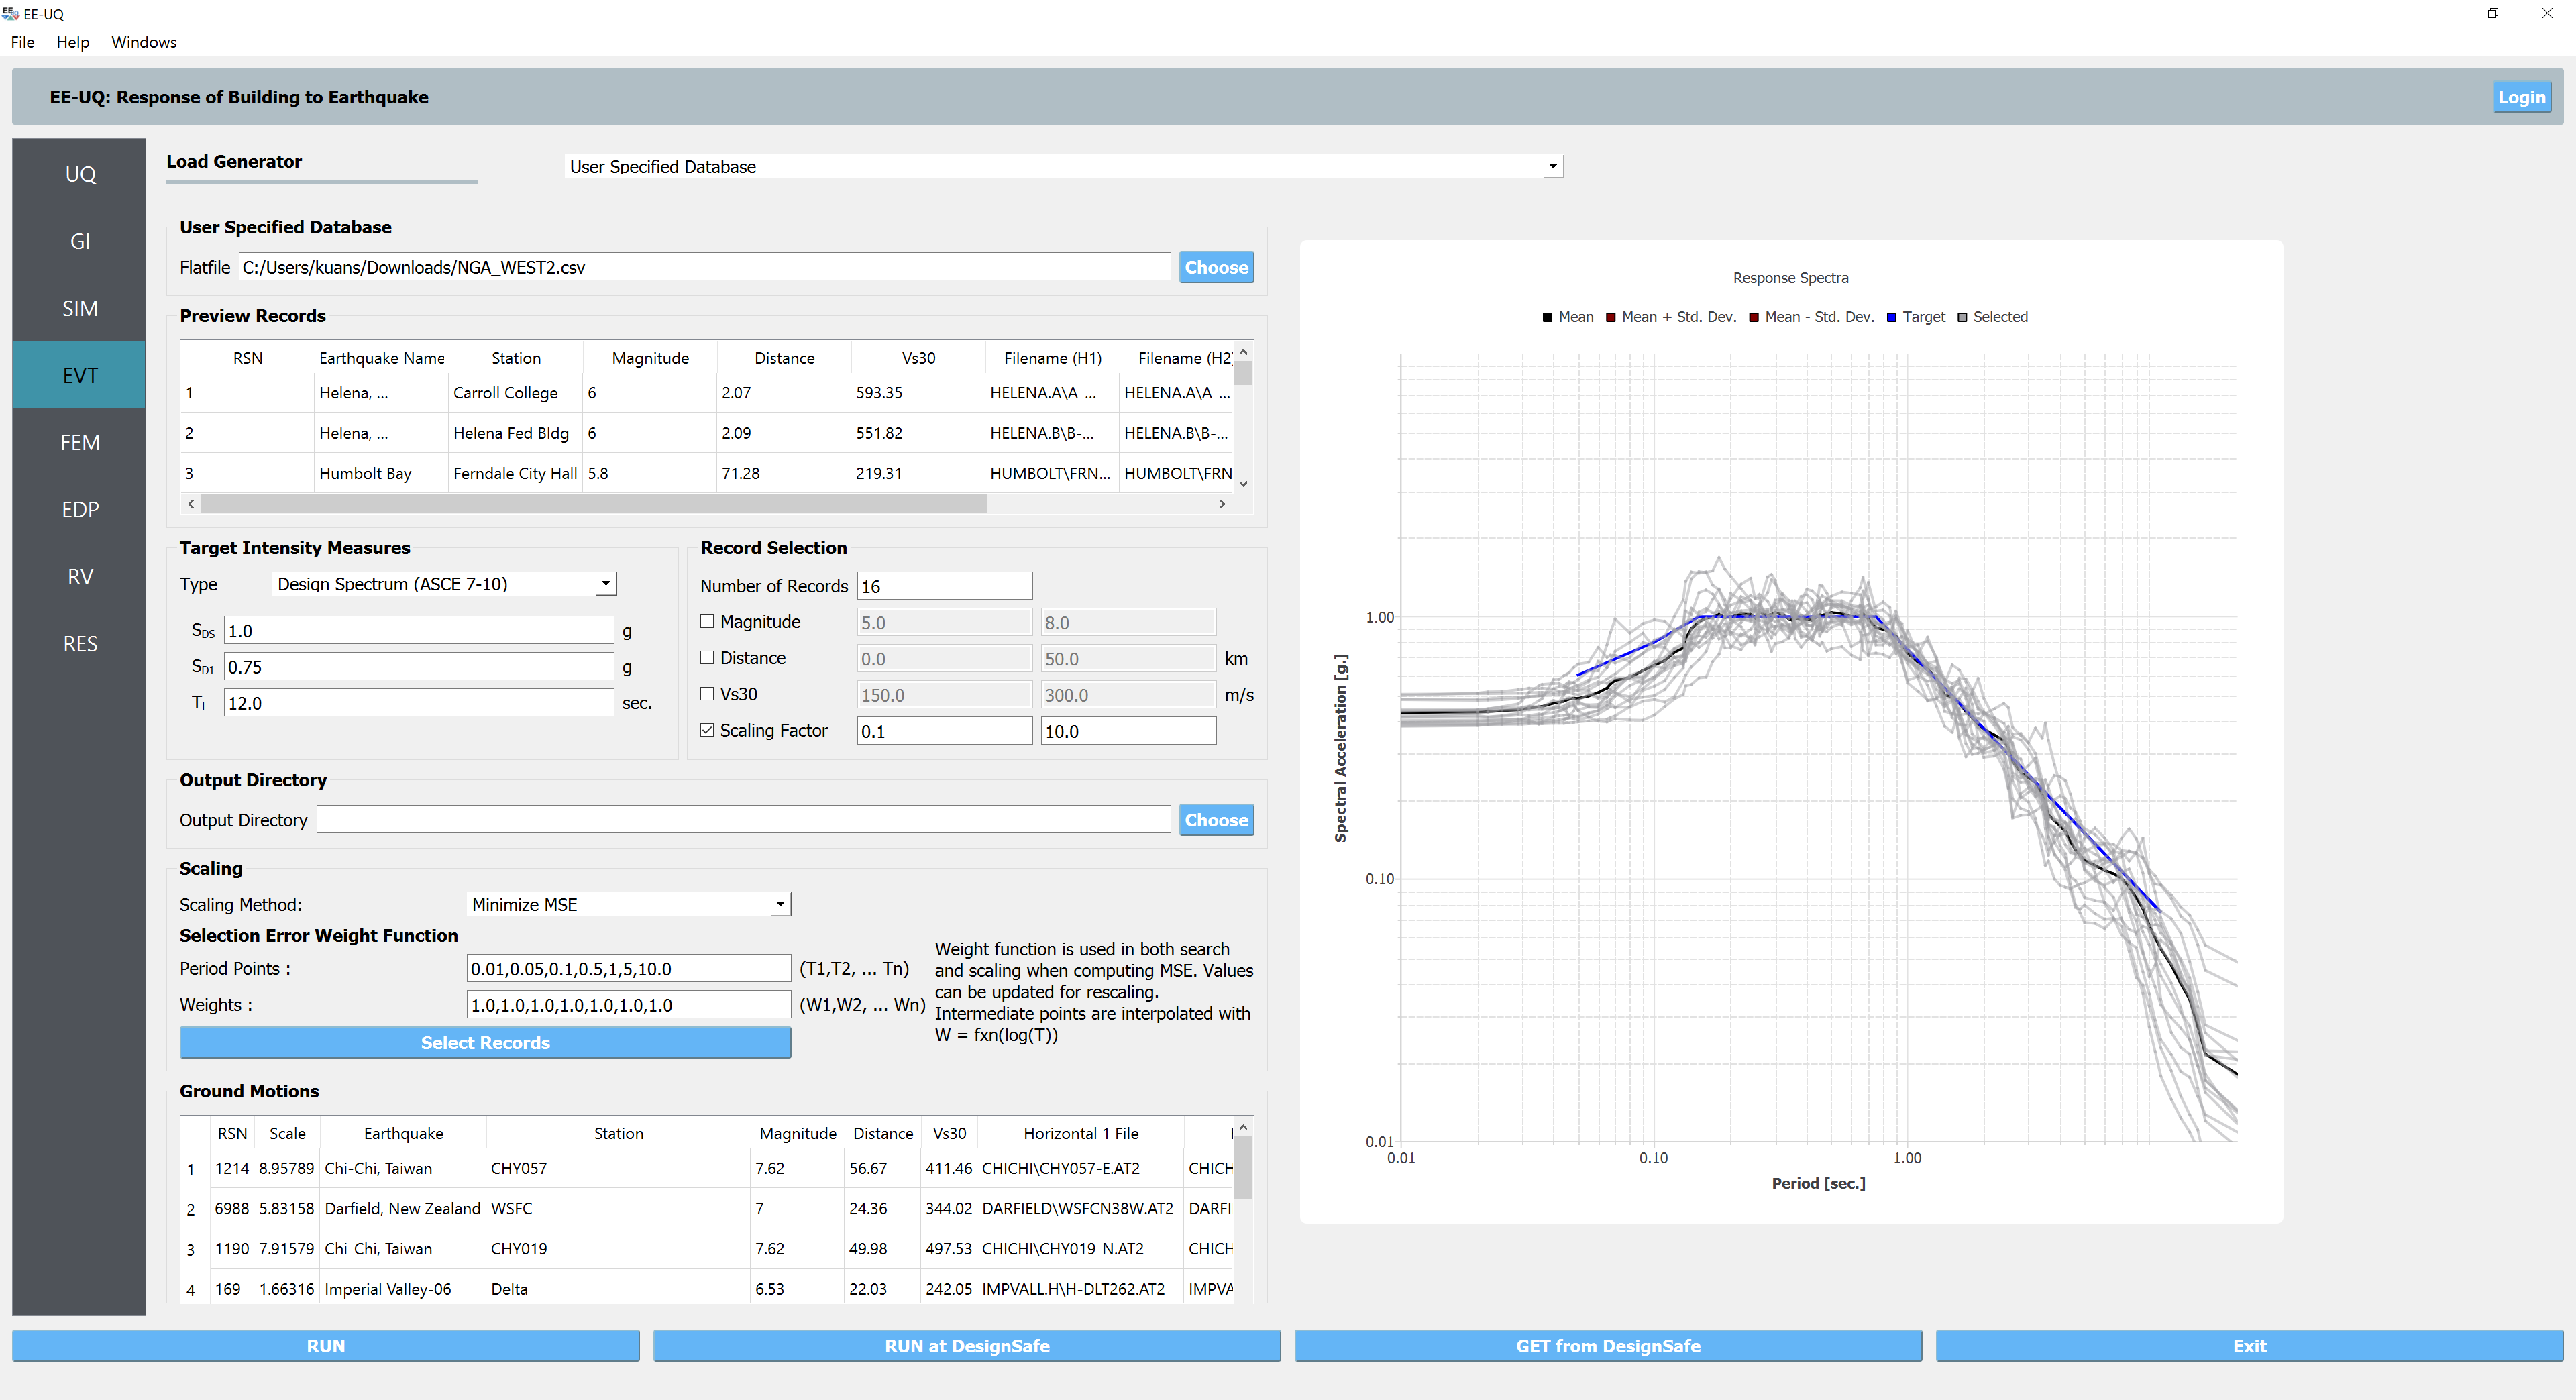Open the File menu
The width and height of the screenshot is (2576, 1400).
tap(23, 42)
